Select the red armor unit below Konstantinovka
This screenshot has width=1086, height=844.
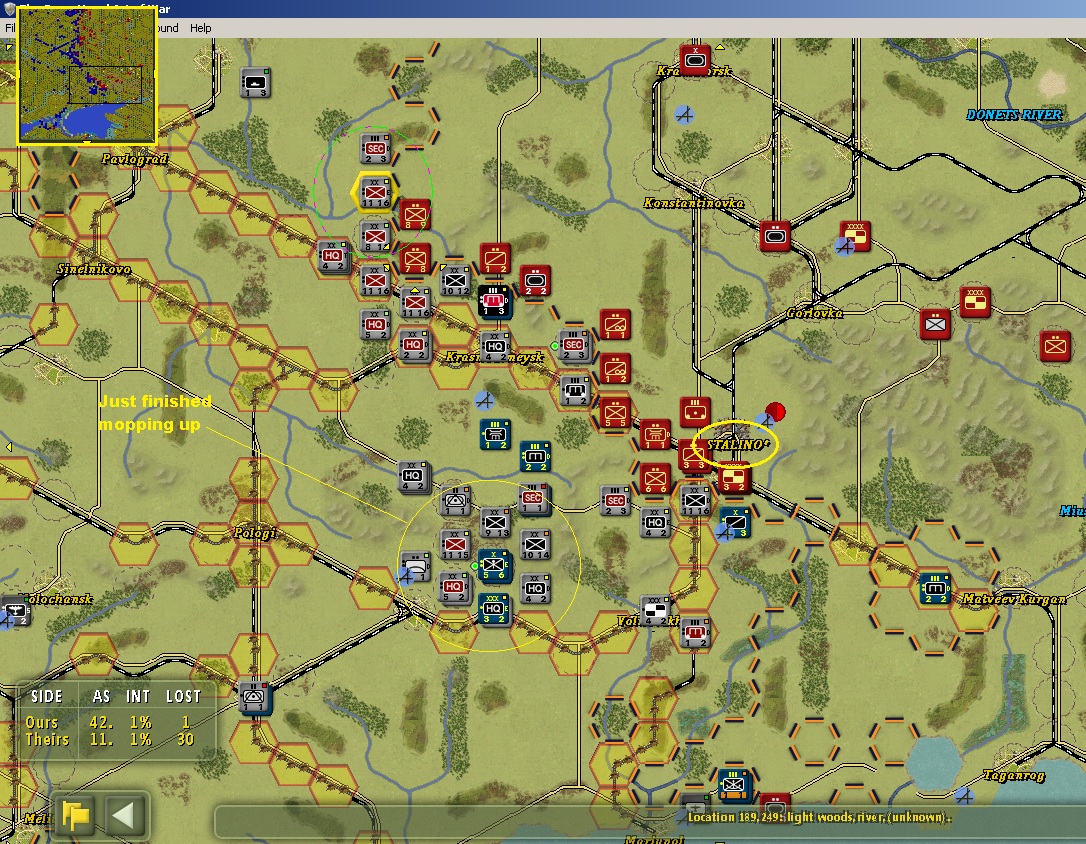click(774, 237)
